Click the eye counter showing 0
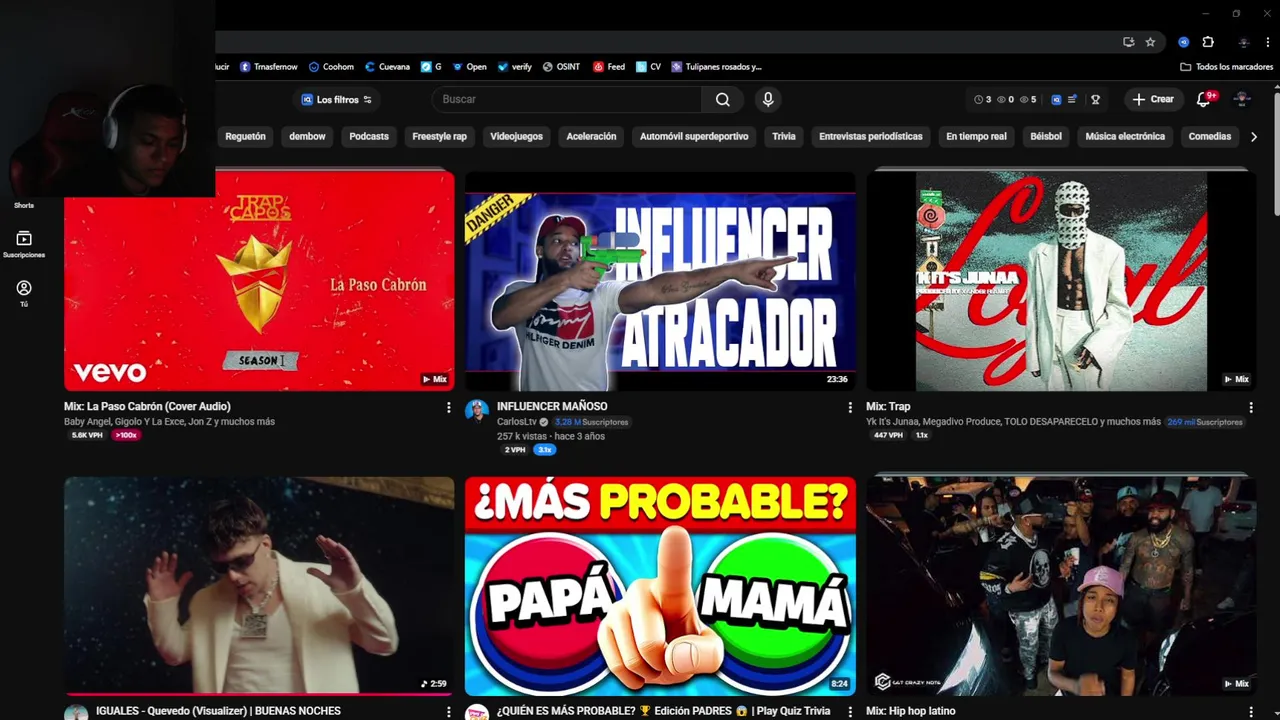 coord(1005,99)
